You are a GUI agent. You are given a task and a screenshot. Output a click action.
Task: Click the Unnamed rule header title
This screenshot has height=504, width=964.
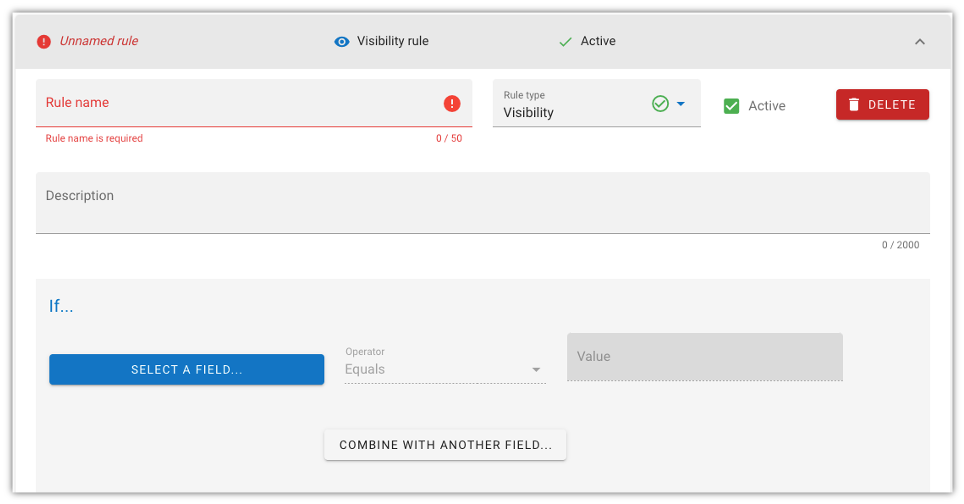click(x=98, y=41)
